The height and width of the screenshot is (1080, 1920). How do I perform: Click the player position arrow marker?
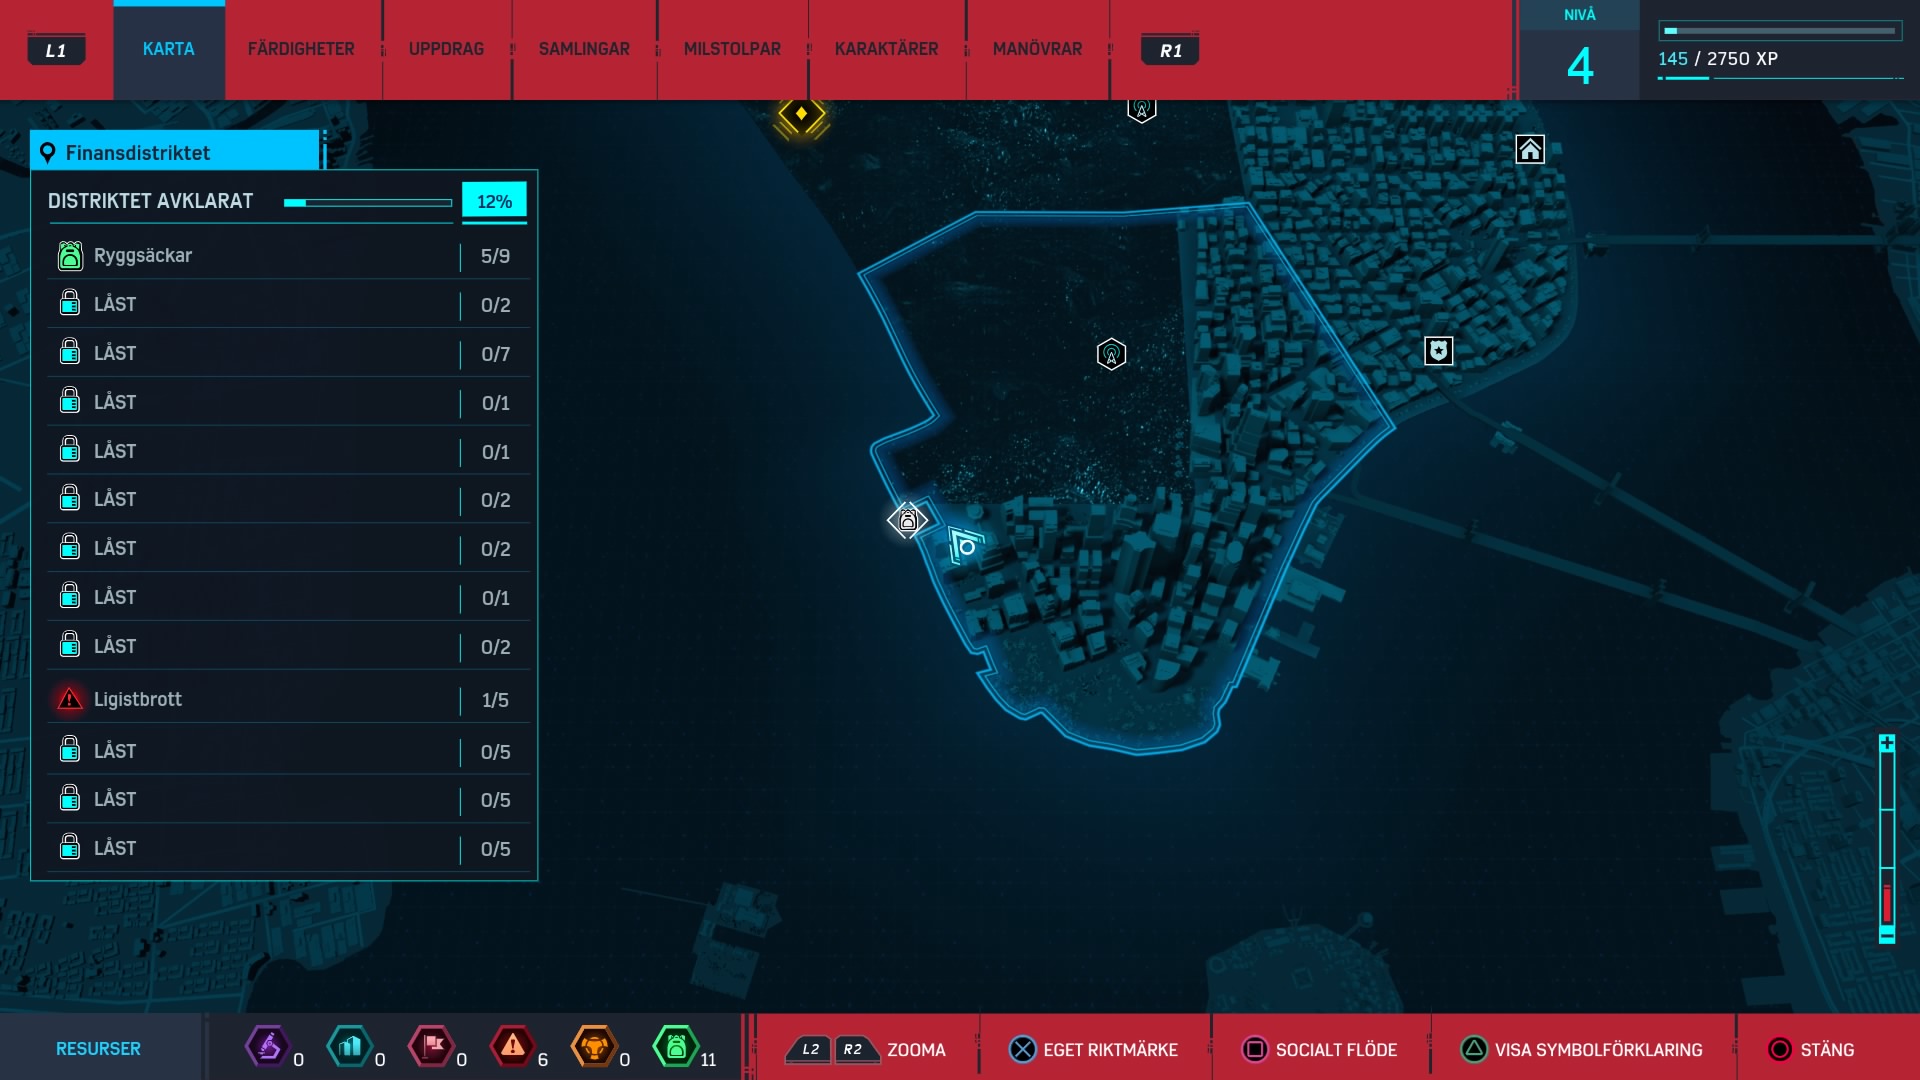click(965, 546)
